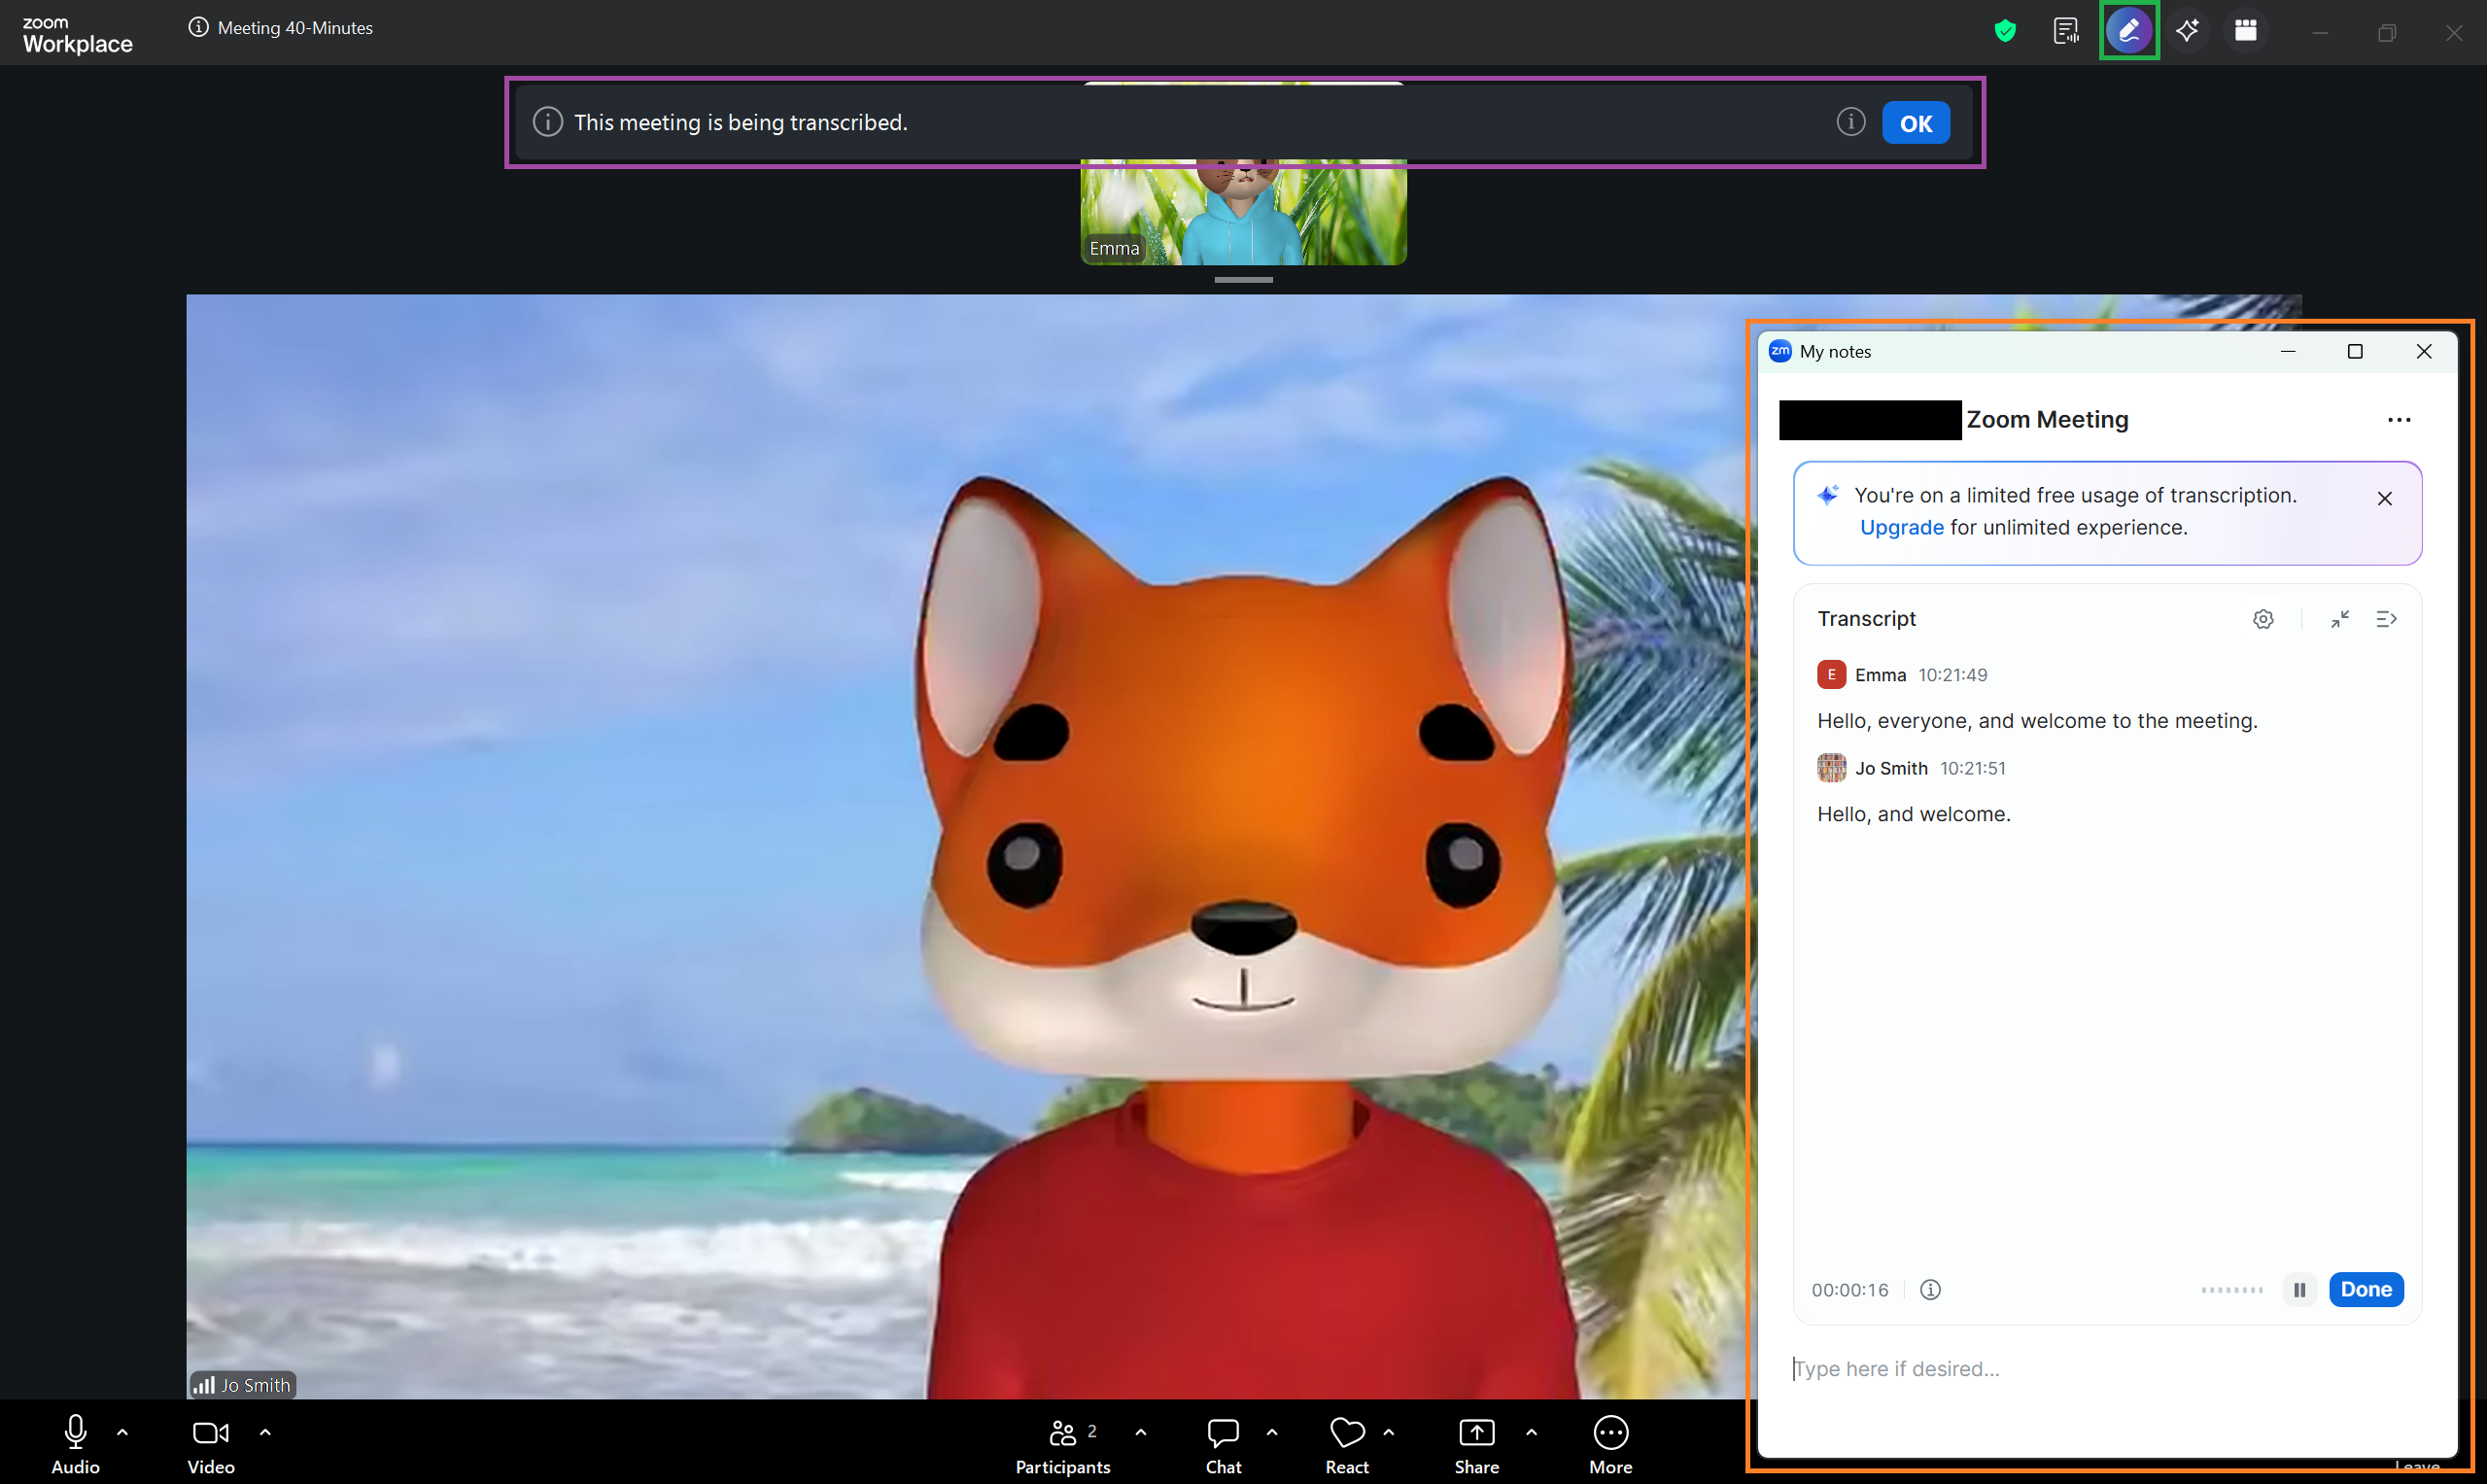Finish transcription with the Done button
The height and width of the screenshot is (1484, 2487).
(x=2365, y=1290)
